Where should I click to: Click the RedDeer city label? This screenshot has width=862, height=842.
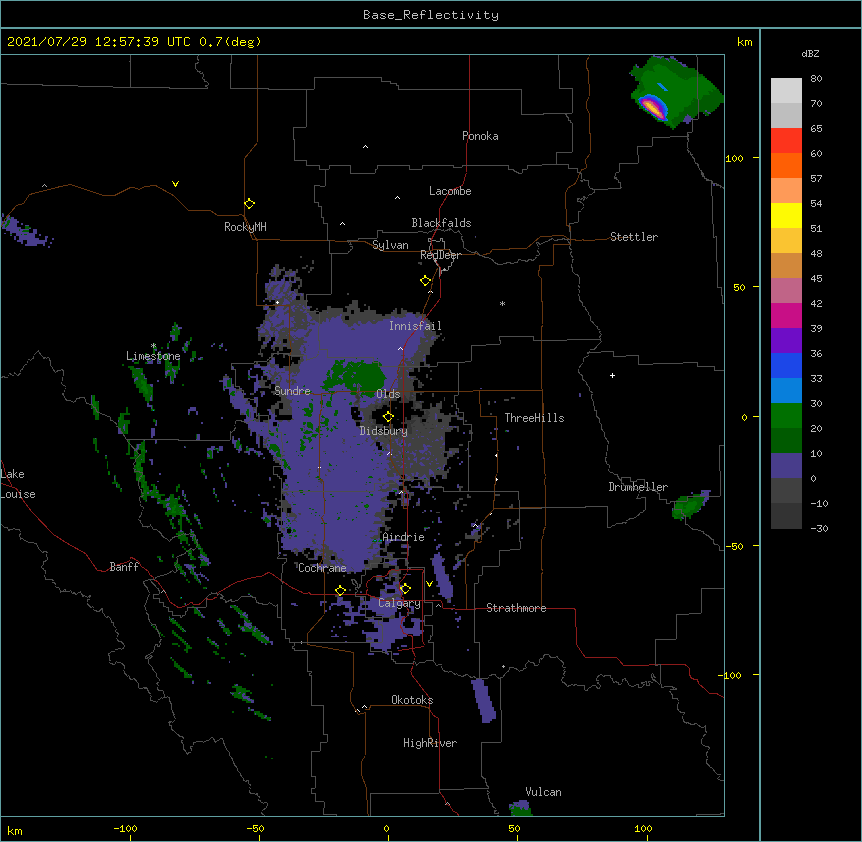440,255
